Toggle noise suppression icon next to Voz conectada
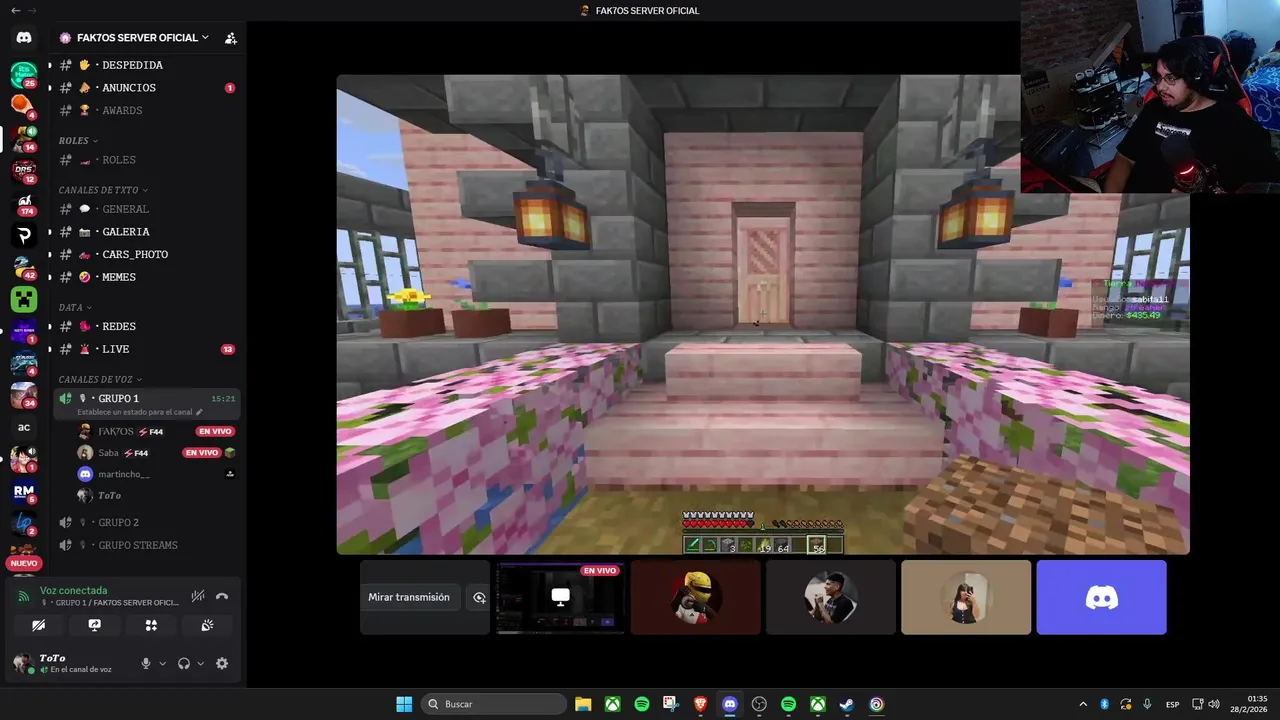This screenshot has width=1280, height=720. point(198,596)
